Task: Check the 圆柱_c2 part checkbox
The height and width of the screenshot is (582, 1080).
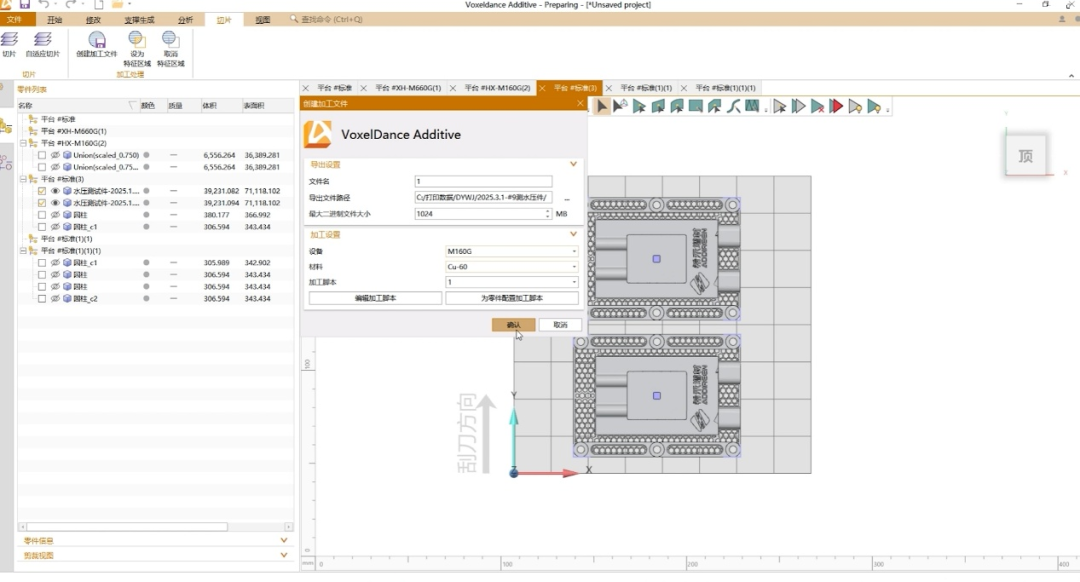Action: click(x=42, y=299)
